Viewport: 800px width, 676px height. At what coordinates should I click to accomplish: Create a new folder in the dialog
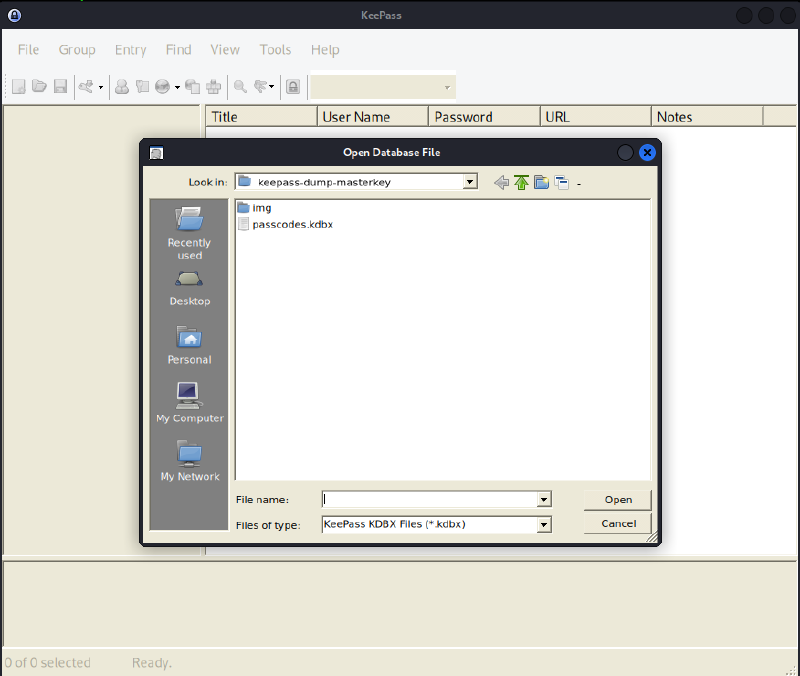tap(541, 182)
